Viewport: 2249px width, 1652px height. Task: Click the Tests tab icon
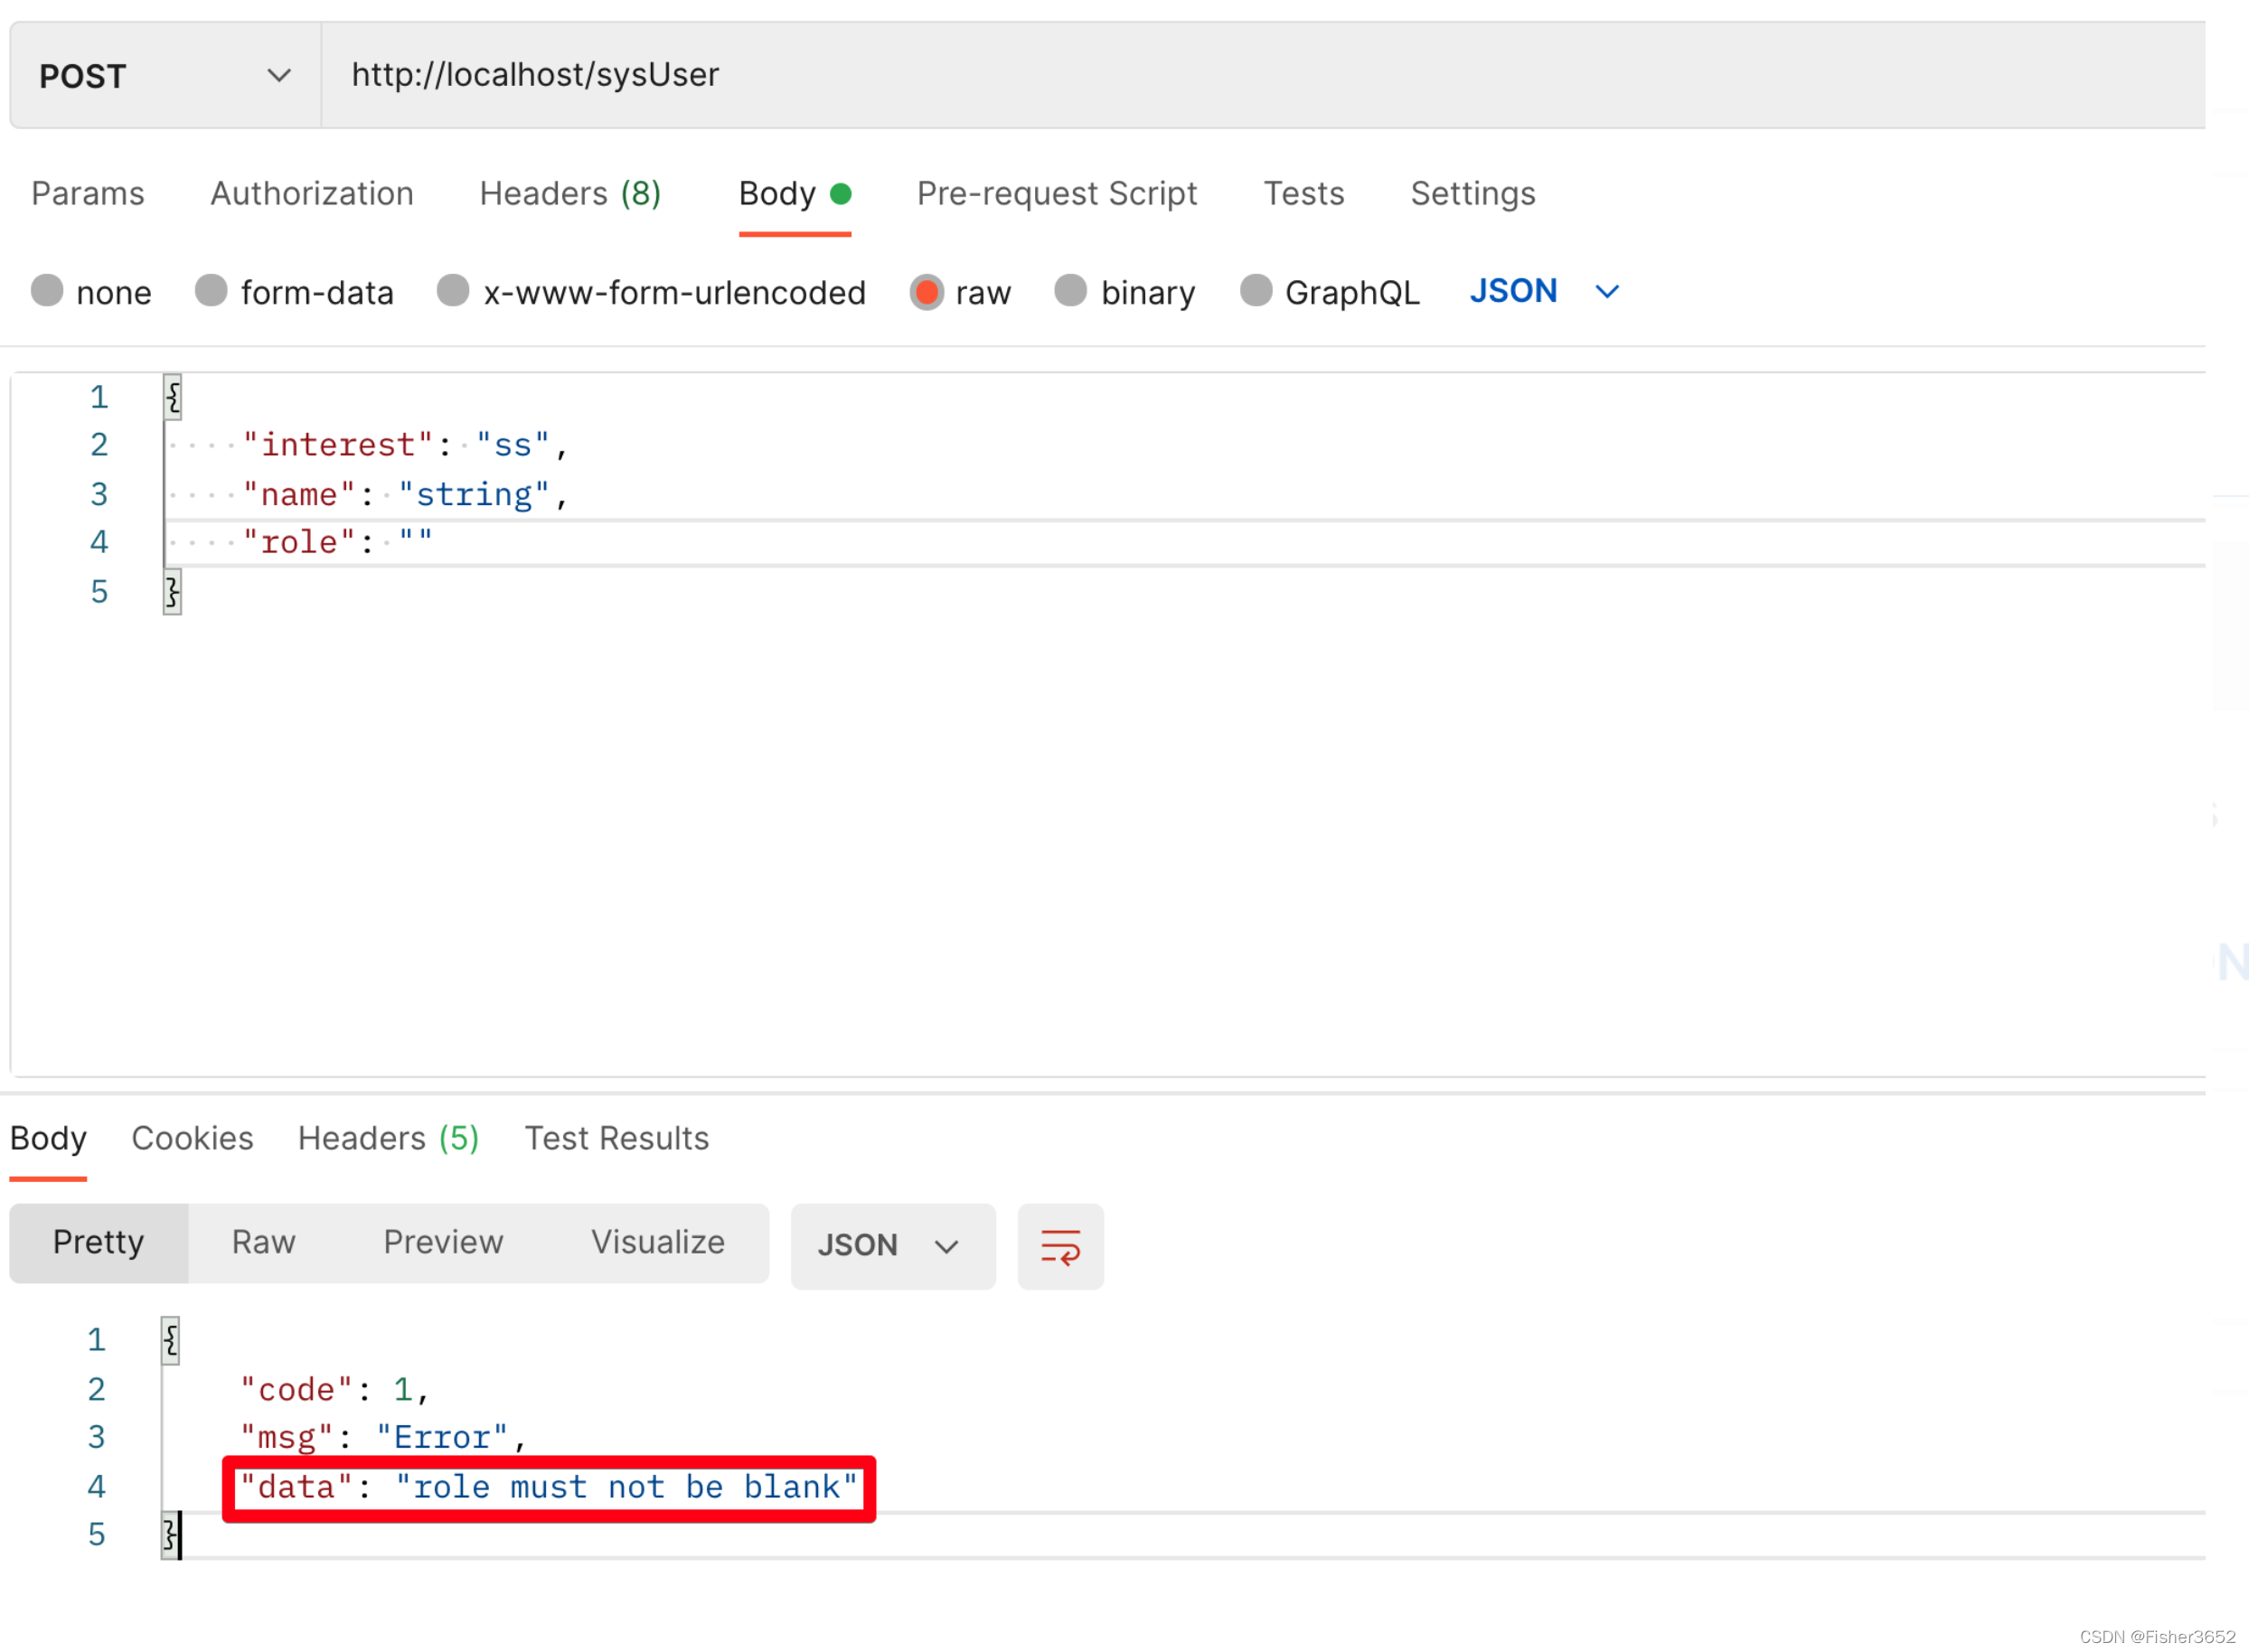(x=1304, y=193)
